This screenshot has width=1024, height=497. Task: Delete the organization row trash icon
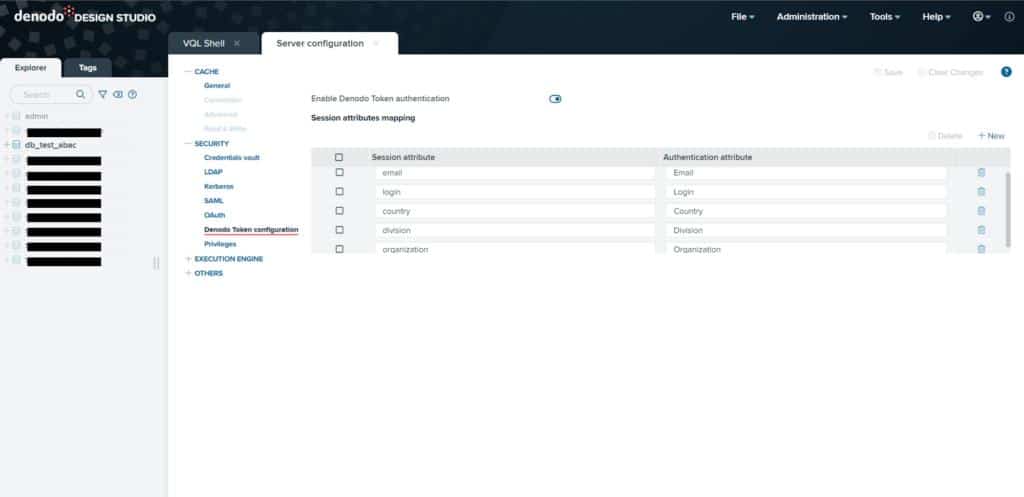pyautogui.click(x=981, y=249)
